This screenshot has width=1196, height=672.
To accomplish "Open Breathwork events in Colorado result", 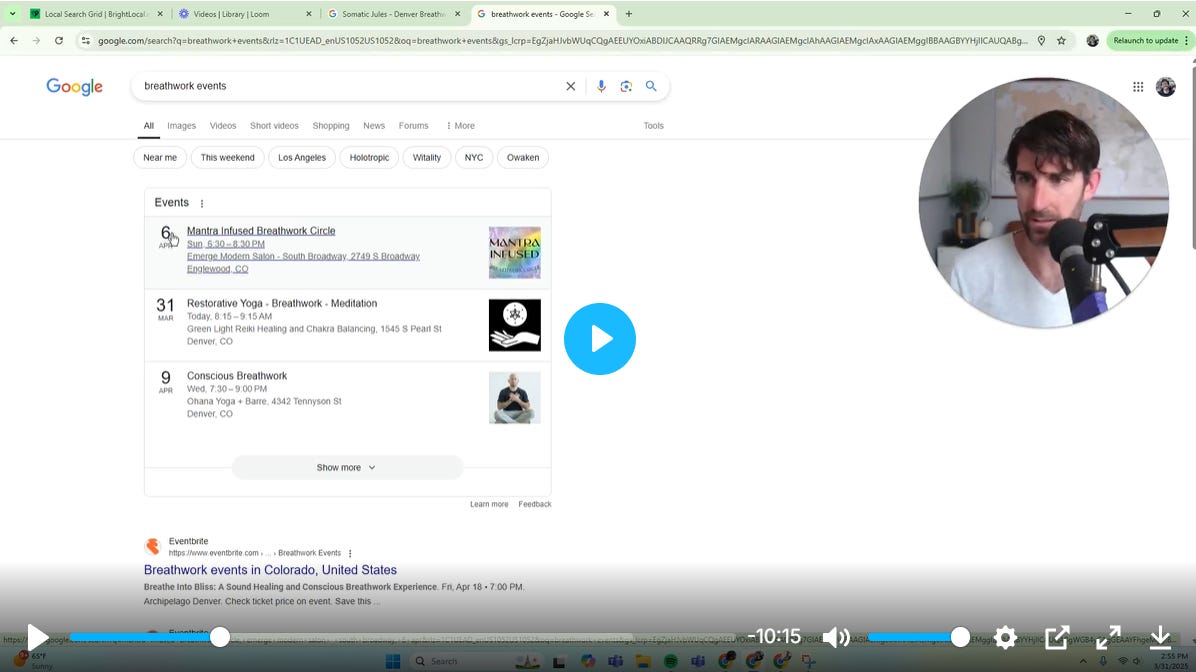I will coord(270,570).
